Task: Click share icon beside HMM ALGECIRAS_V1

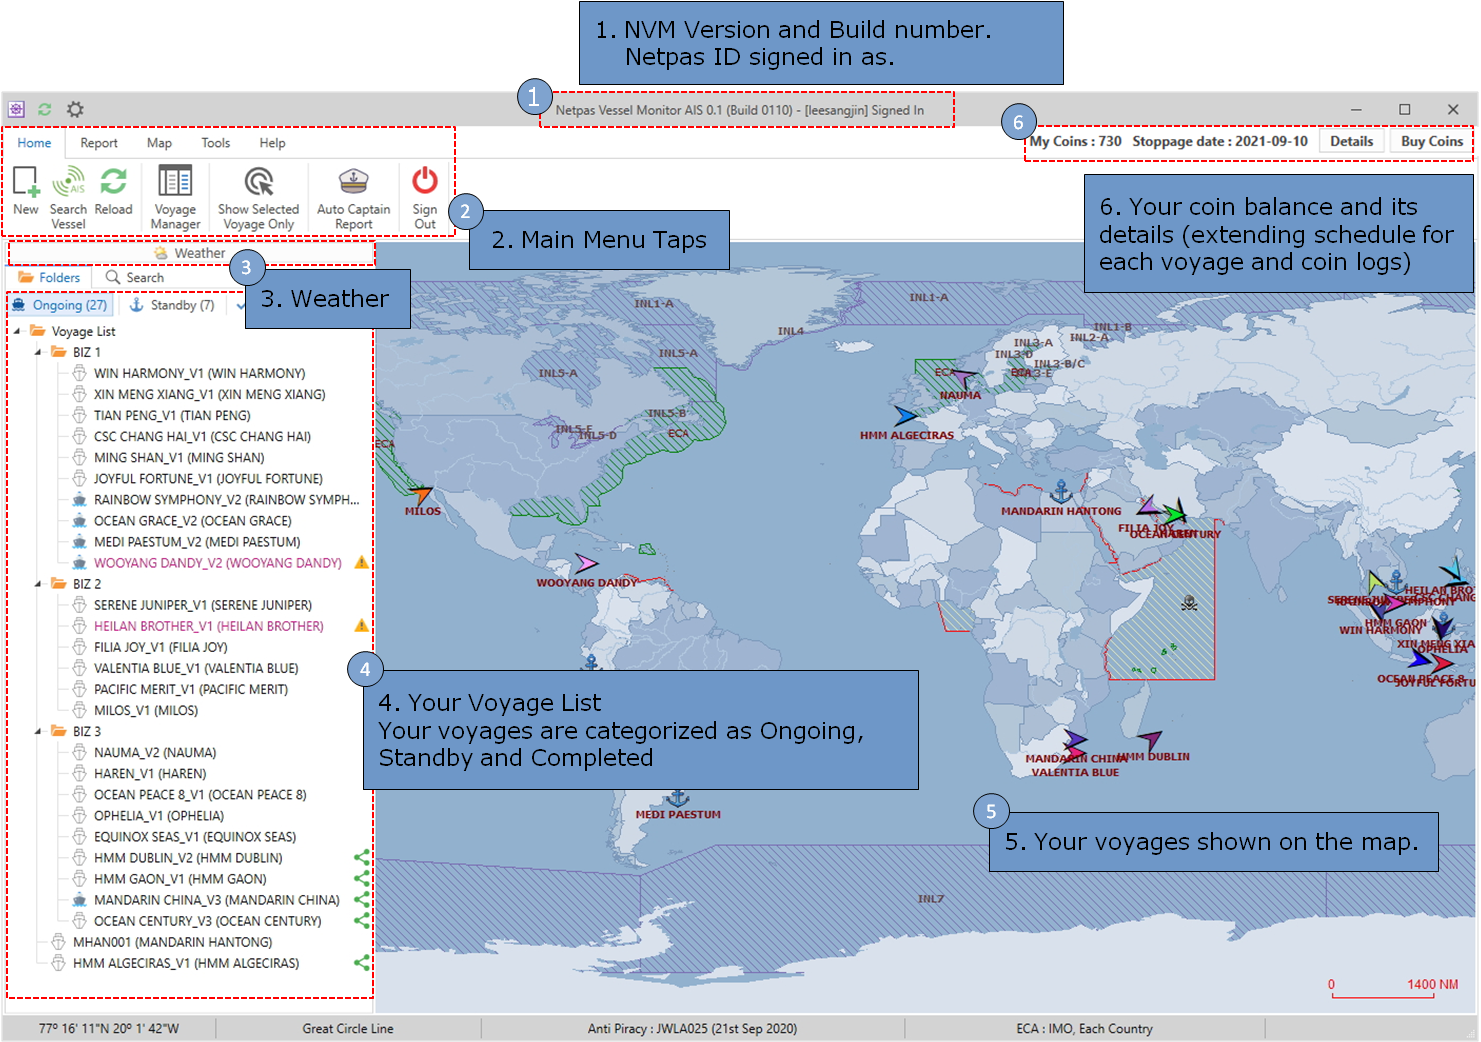Action: pos(362,962)
